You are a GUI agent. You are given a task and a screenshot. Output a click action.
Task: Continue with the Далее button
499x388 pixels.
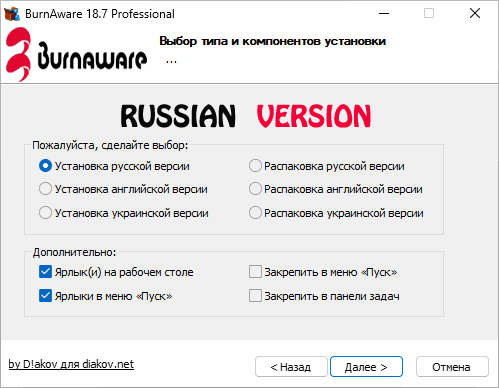(366, 367)
